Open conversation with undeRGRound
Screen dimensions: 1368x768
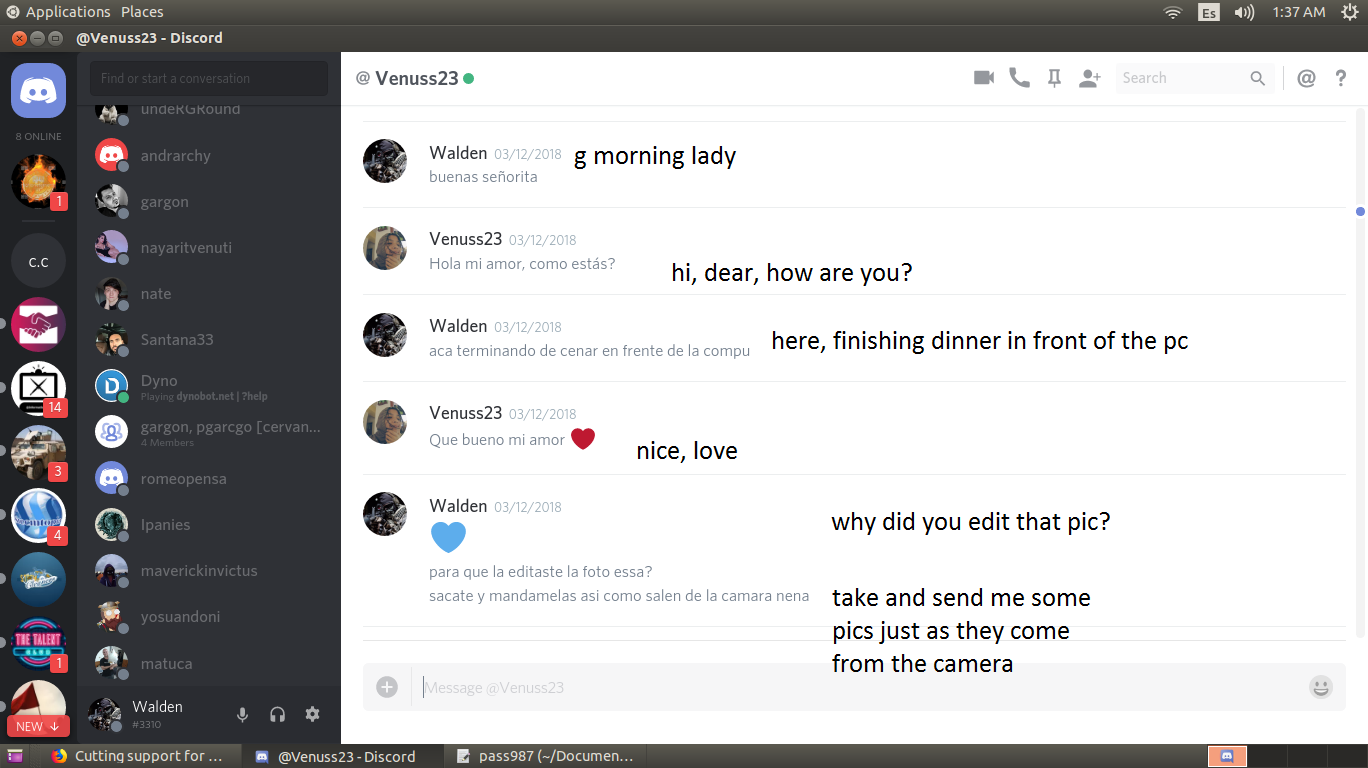tap(208, 113)
